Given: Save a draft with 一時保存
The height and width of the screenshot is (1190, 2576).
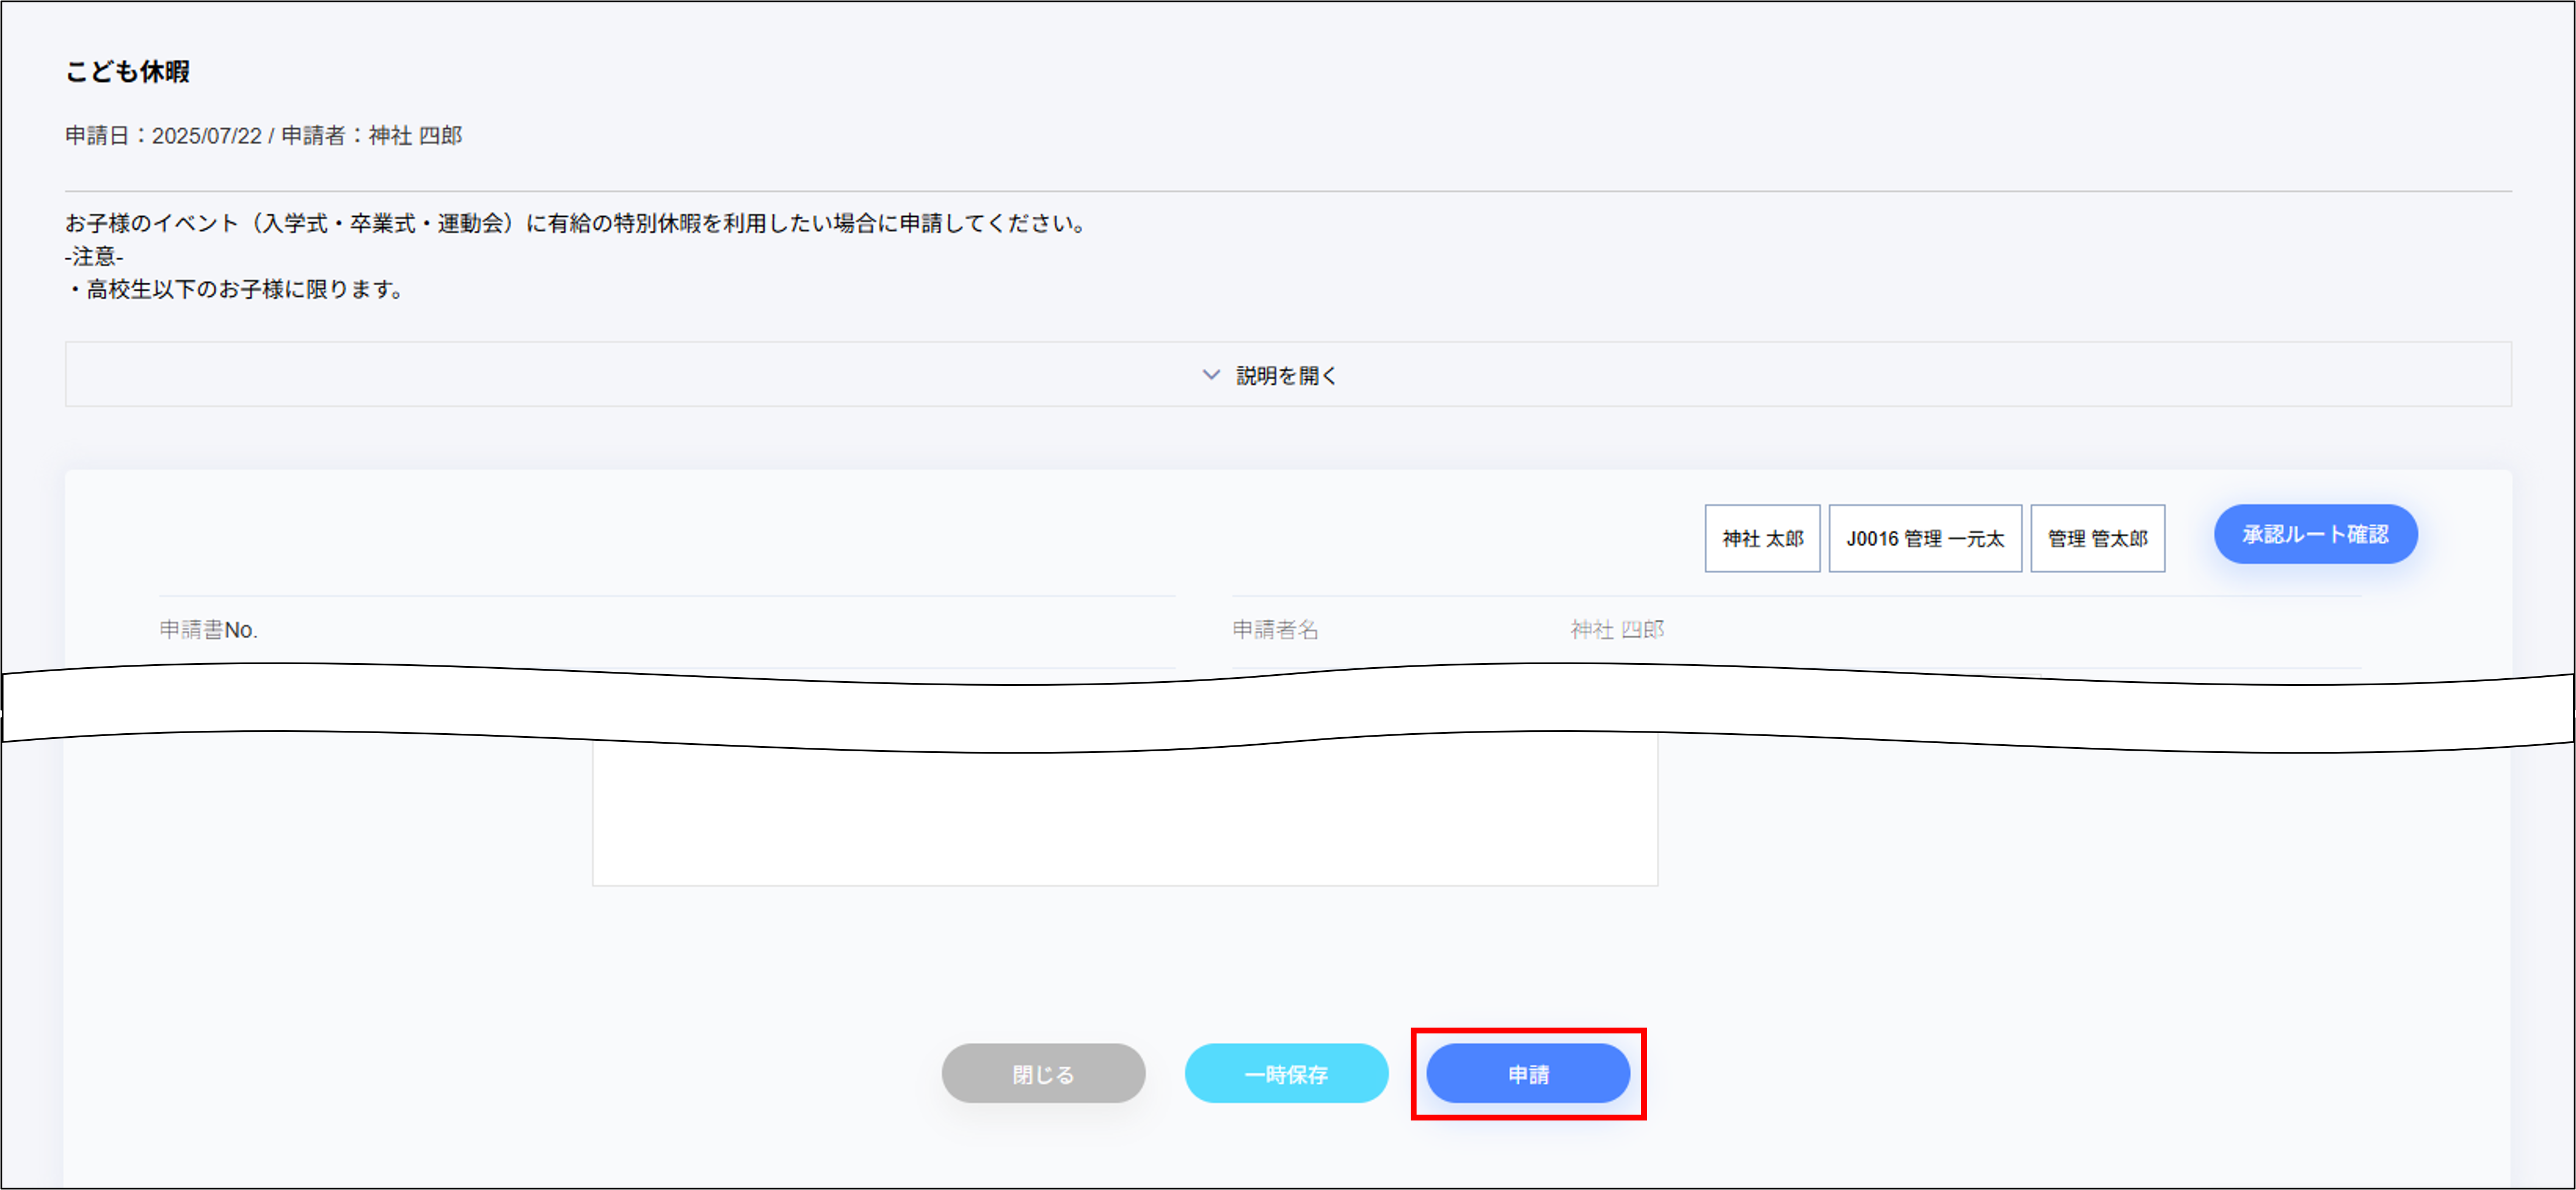Looking at the screenshot, I should 1287,1073.
